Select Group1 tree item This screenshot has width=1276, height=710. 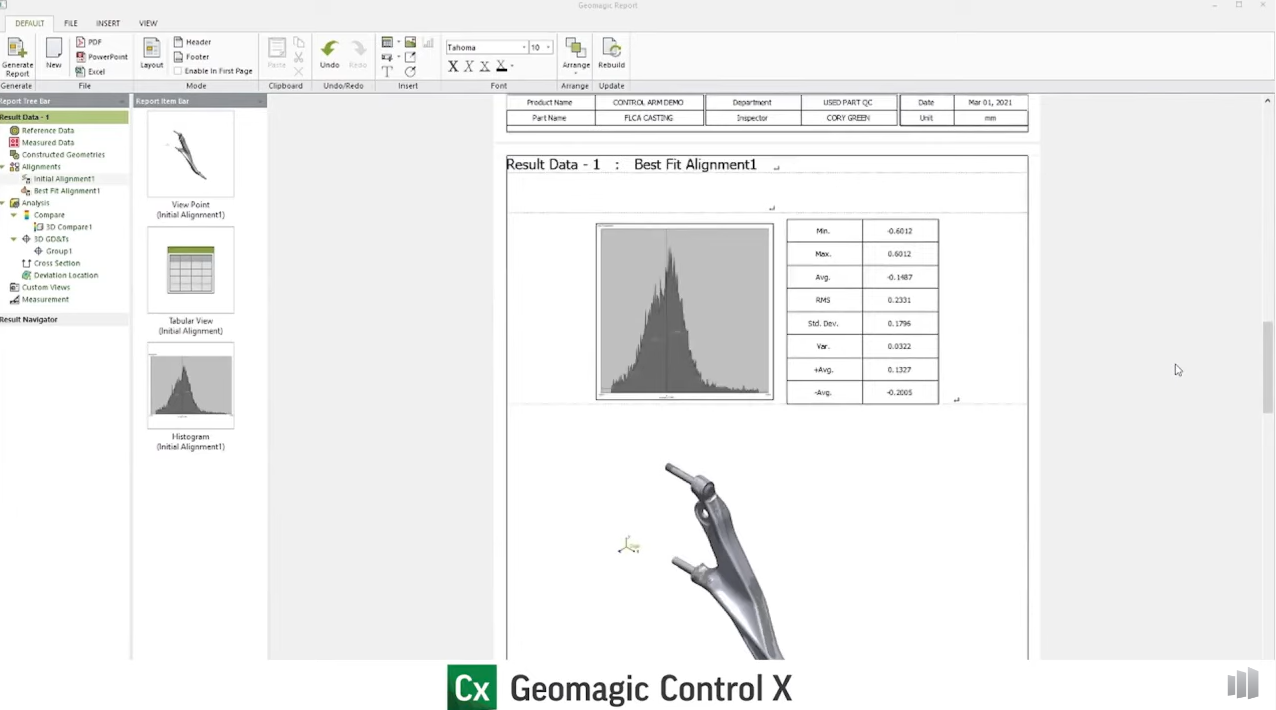(x=59, y=251)
